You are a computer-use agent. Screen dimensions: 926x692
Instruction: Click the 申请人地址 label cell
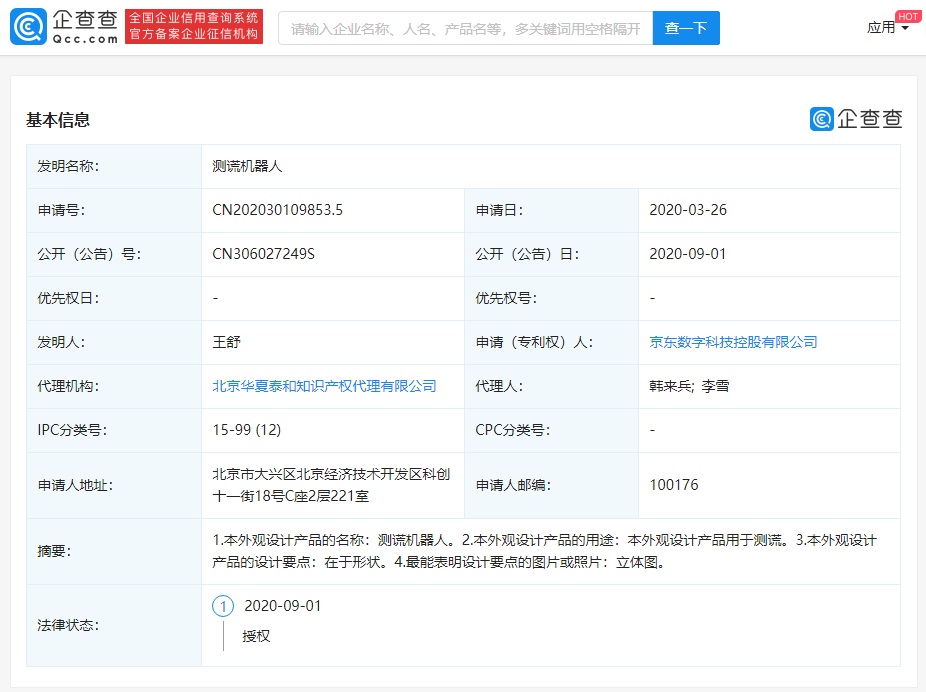point(114,486)
